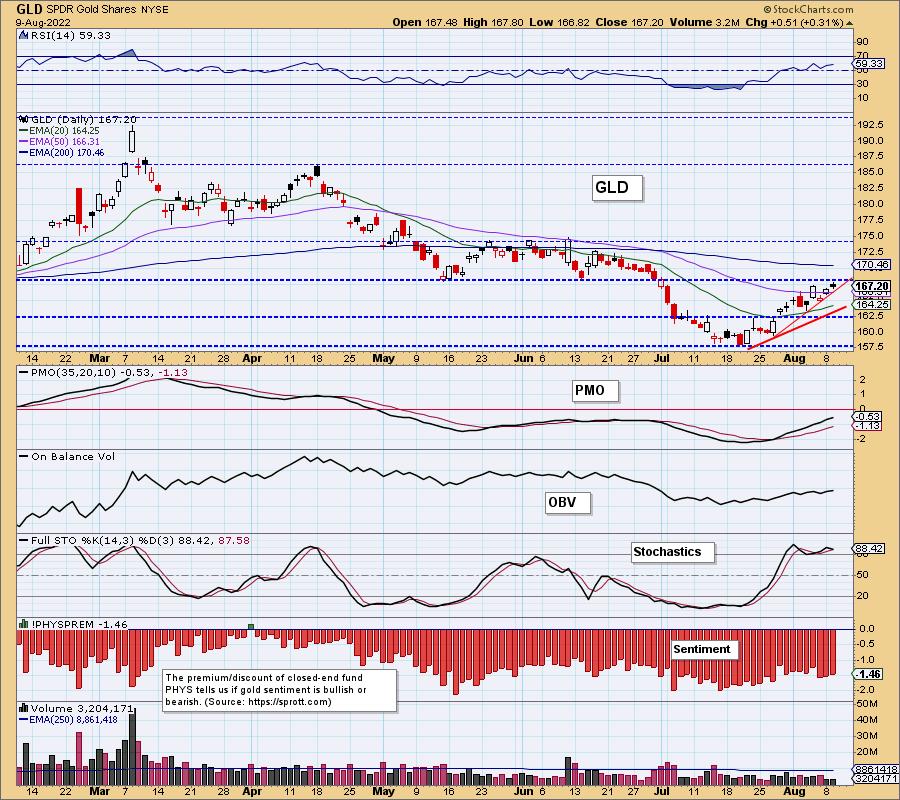Click the 167.20 last price tag

coord(872,286)
